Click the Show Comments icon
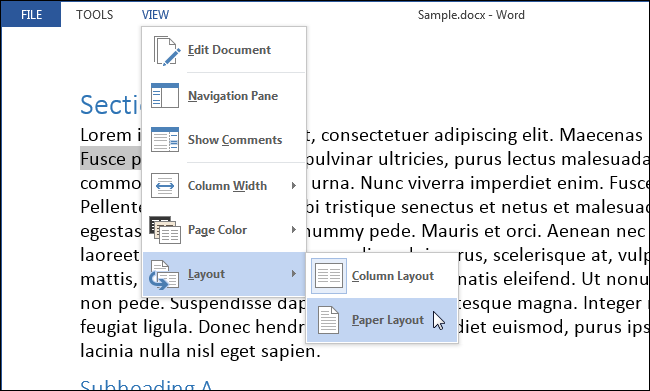This screenshot has height=391, width=650. click(165, 140)
